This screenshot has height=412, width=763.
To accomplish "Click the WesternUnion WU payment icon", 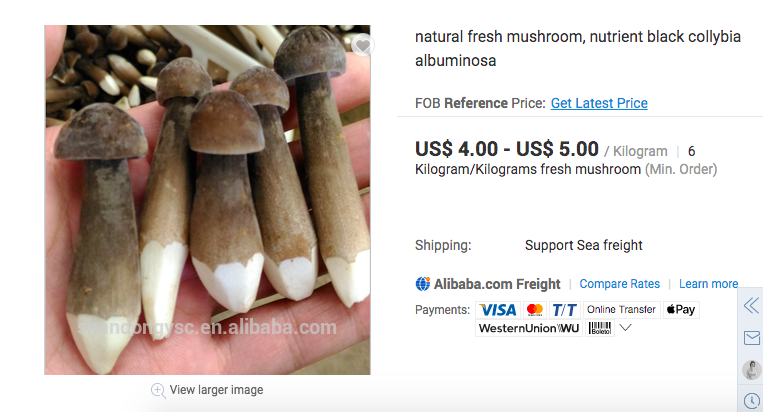I will [528, 328].
